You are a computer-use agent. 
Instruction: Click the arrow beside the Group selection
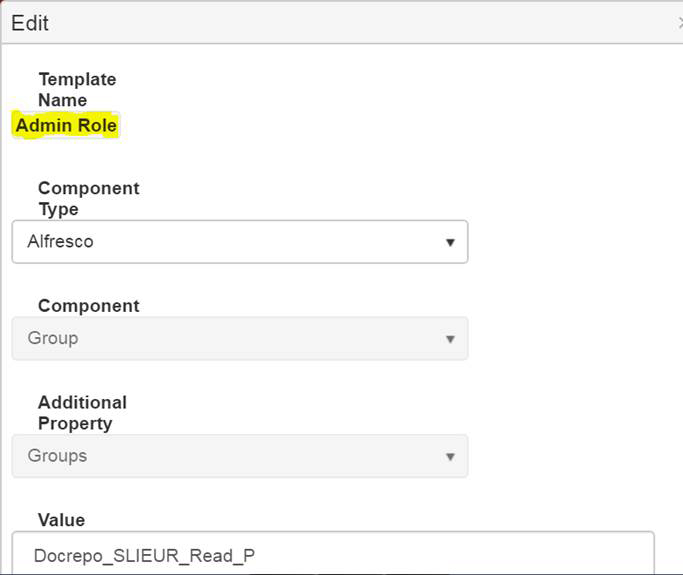coord(450,339)
